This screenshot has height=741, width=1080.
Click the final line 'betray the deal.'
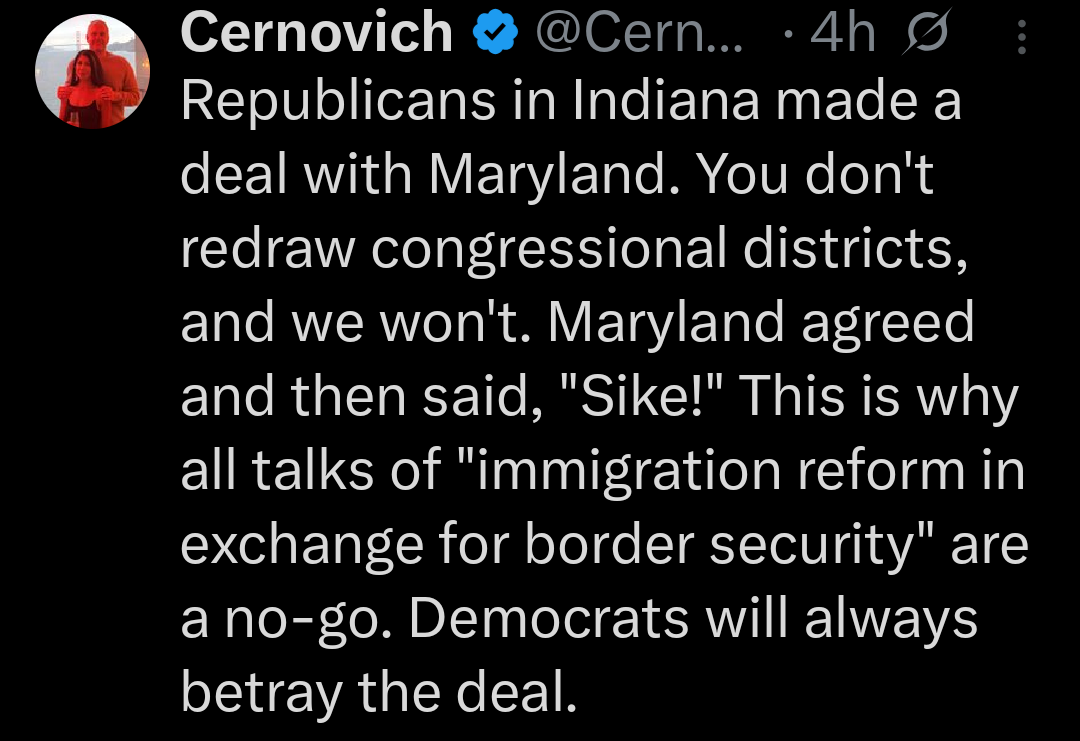click(379, 692)
